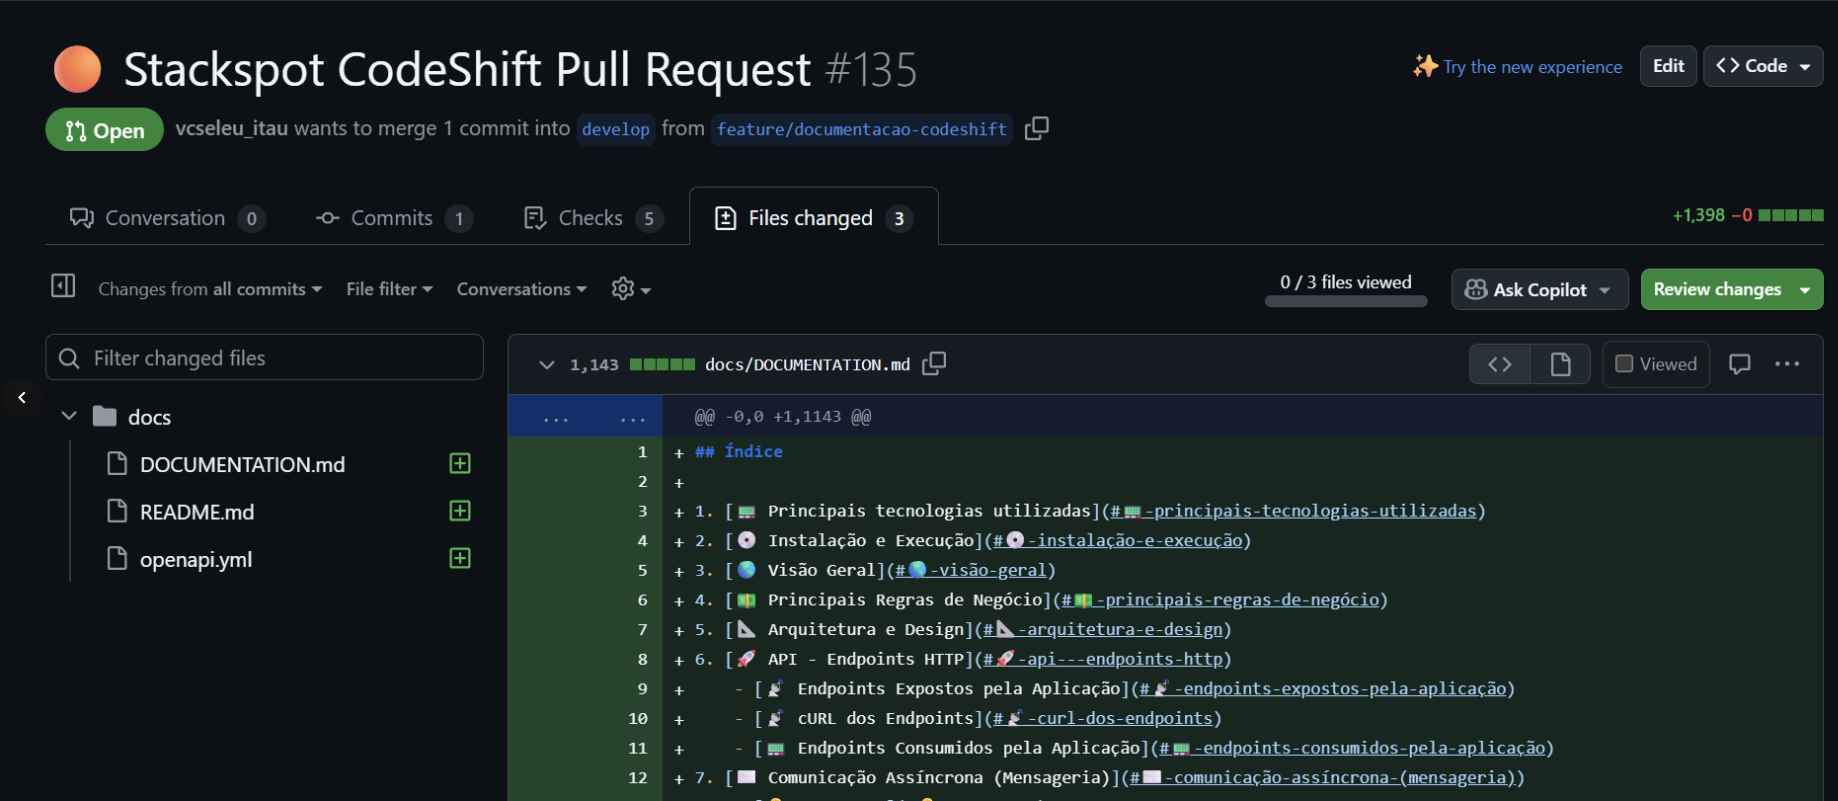Switch to the Commits tab
Image resolution: width=1838 pixels, height=801 pixels.
[392, 218]
